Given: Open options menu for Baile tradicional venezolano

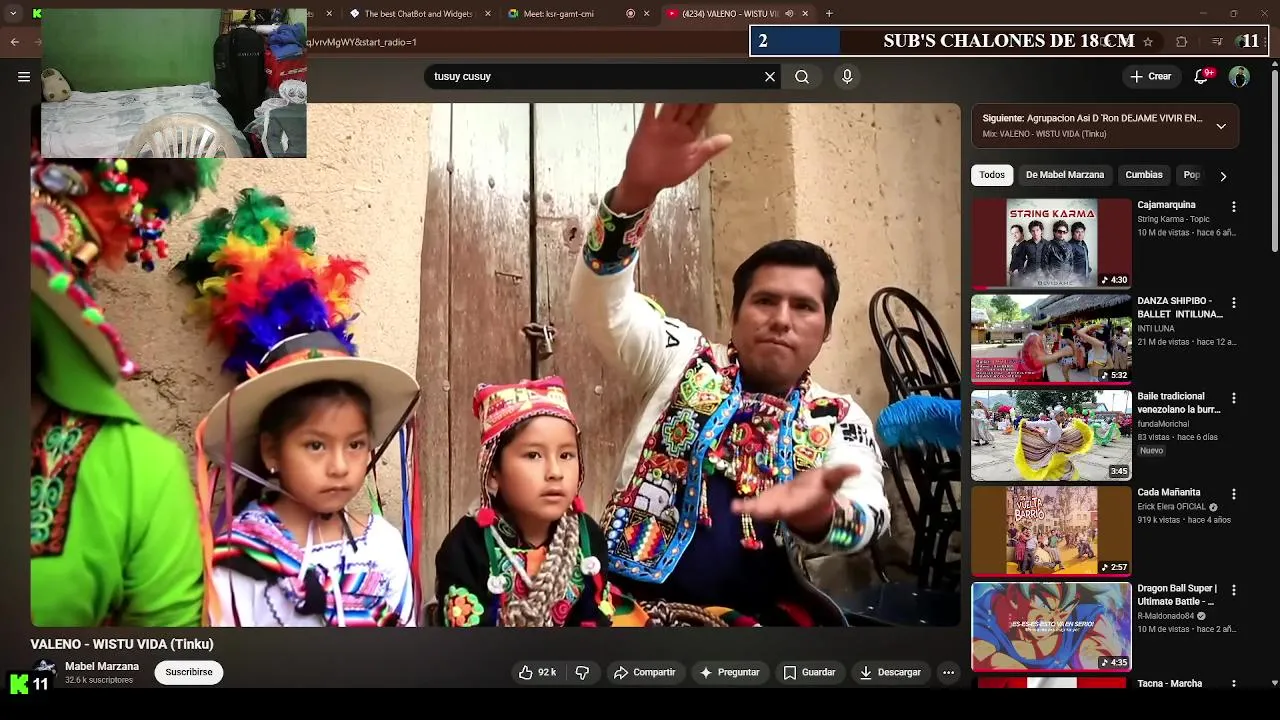Looking at the screenshot, I should [1233, 398].
